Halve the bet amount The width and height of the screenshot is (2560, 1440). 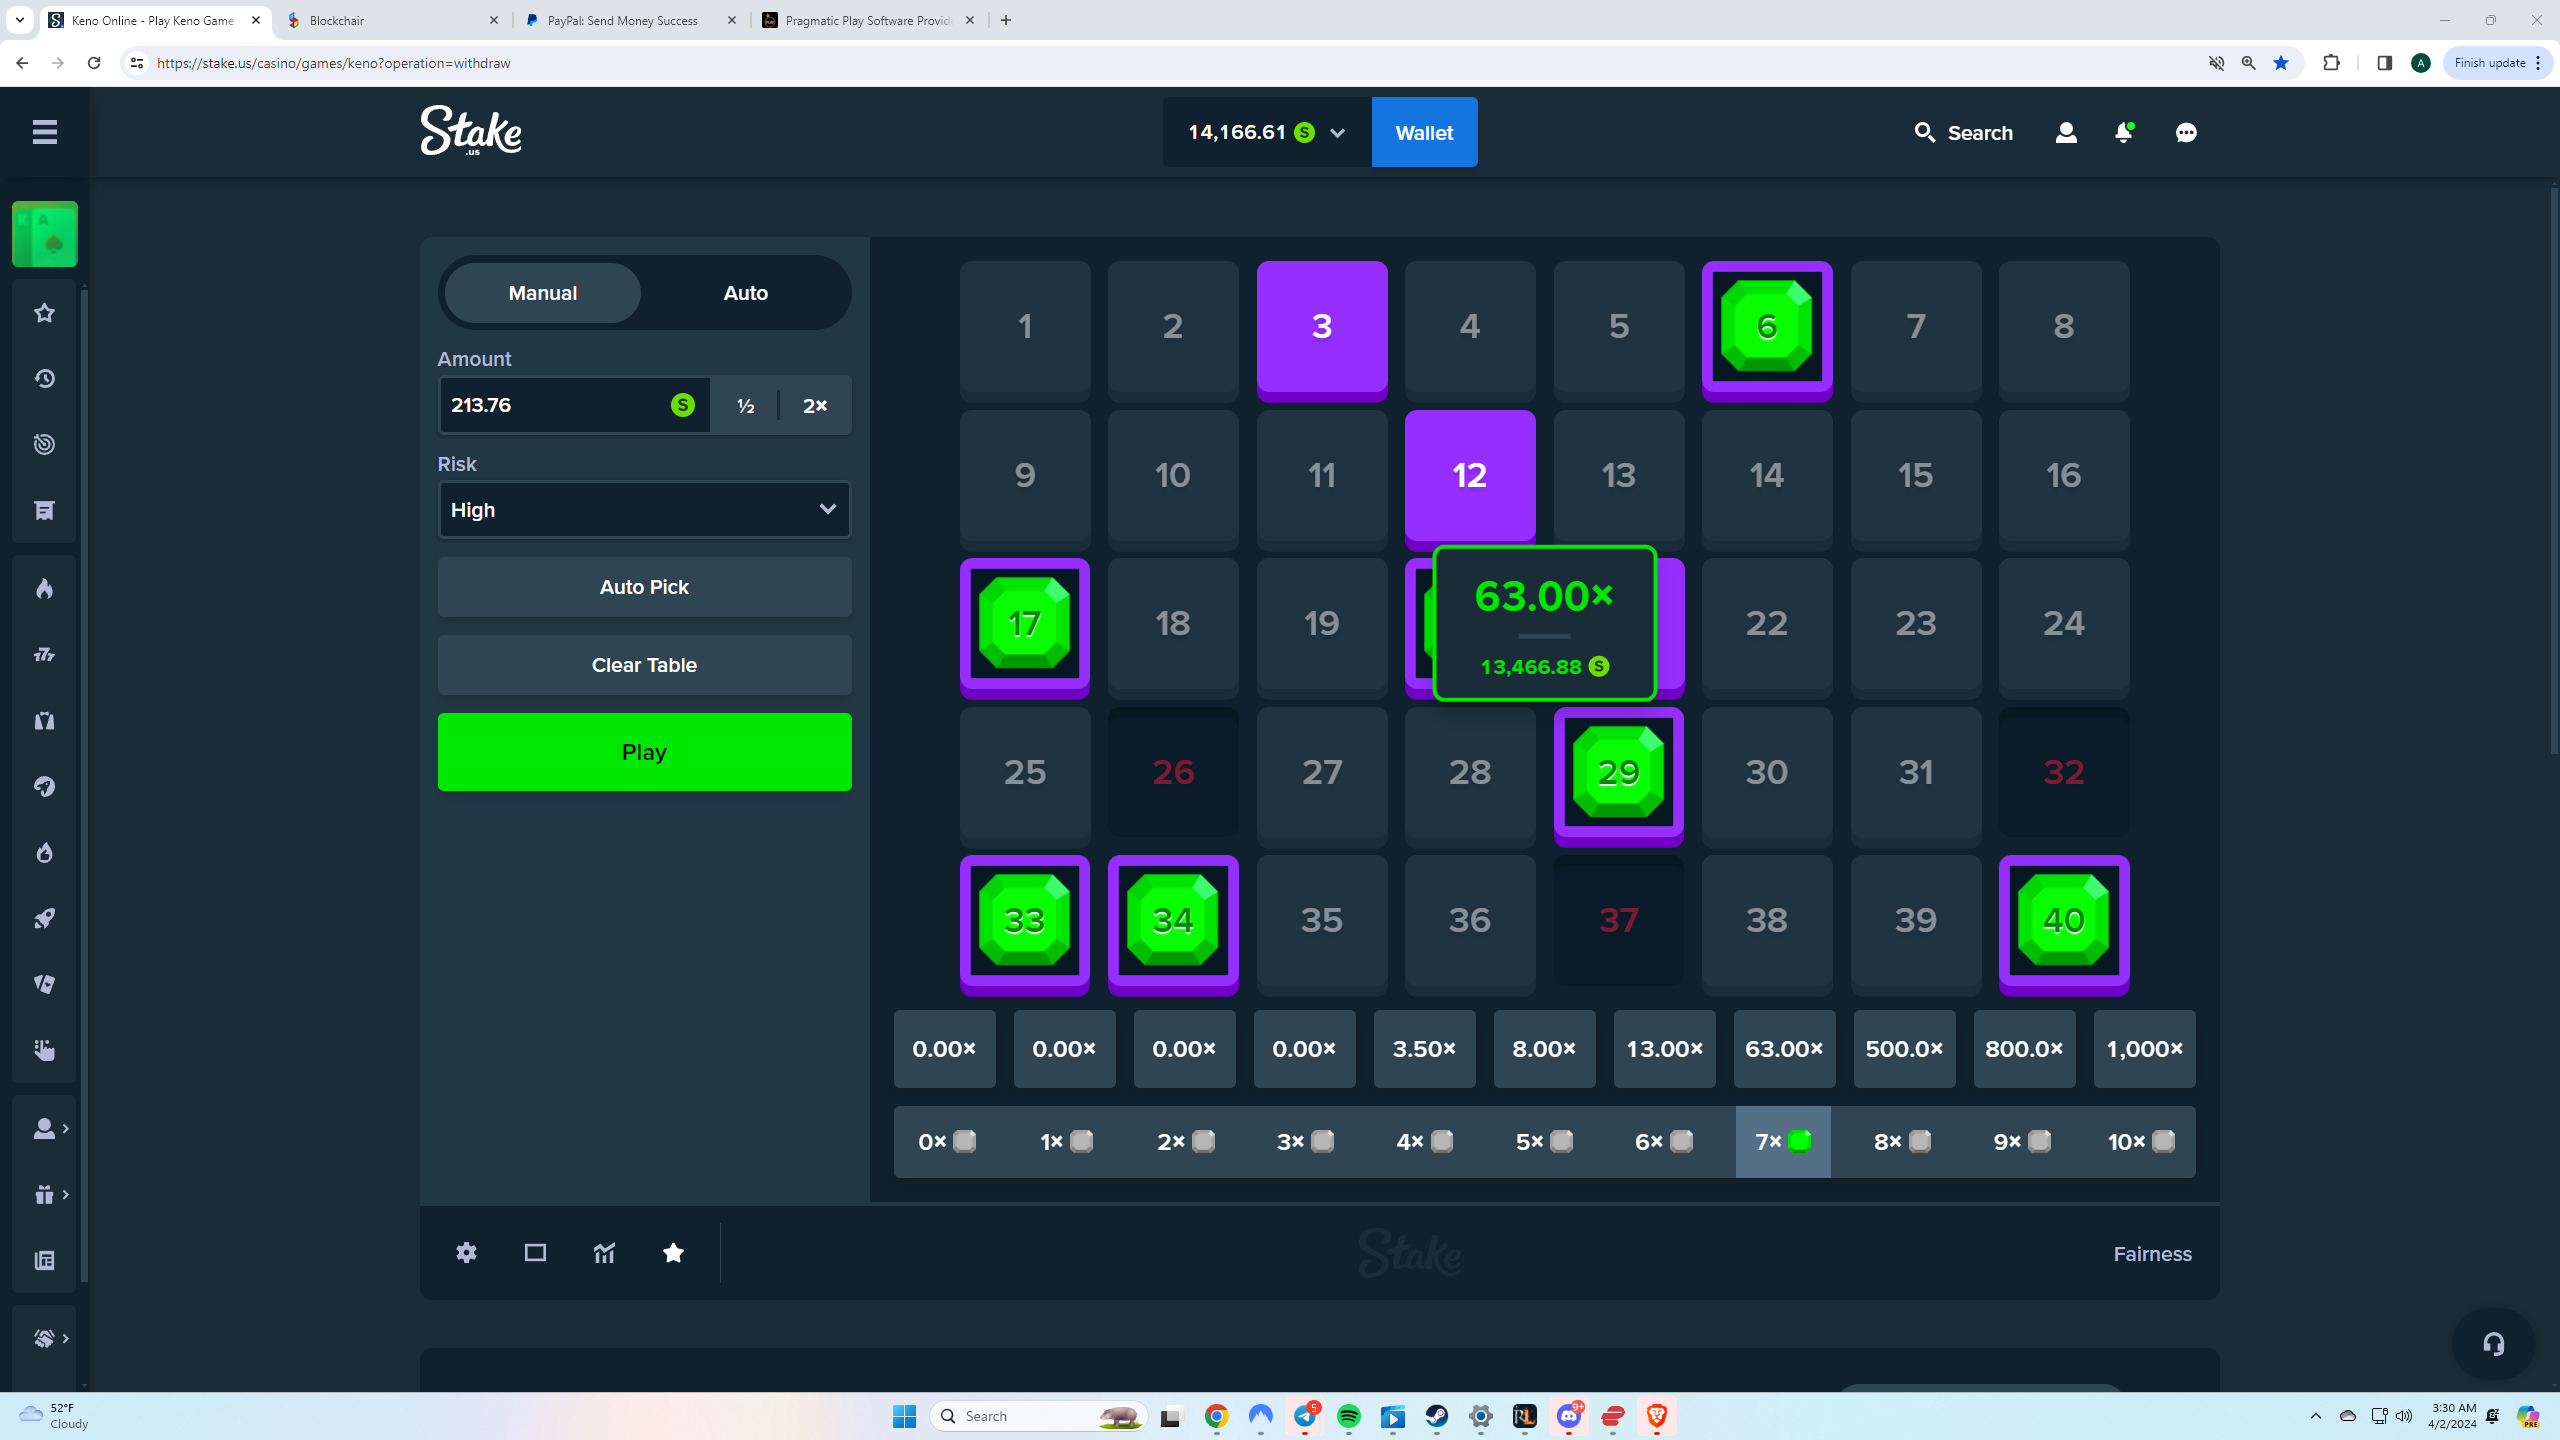point(745,405)
